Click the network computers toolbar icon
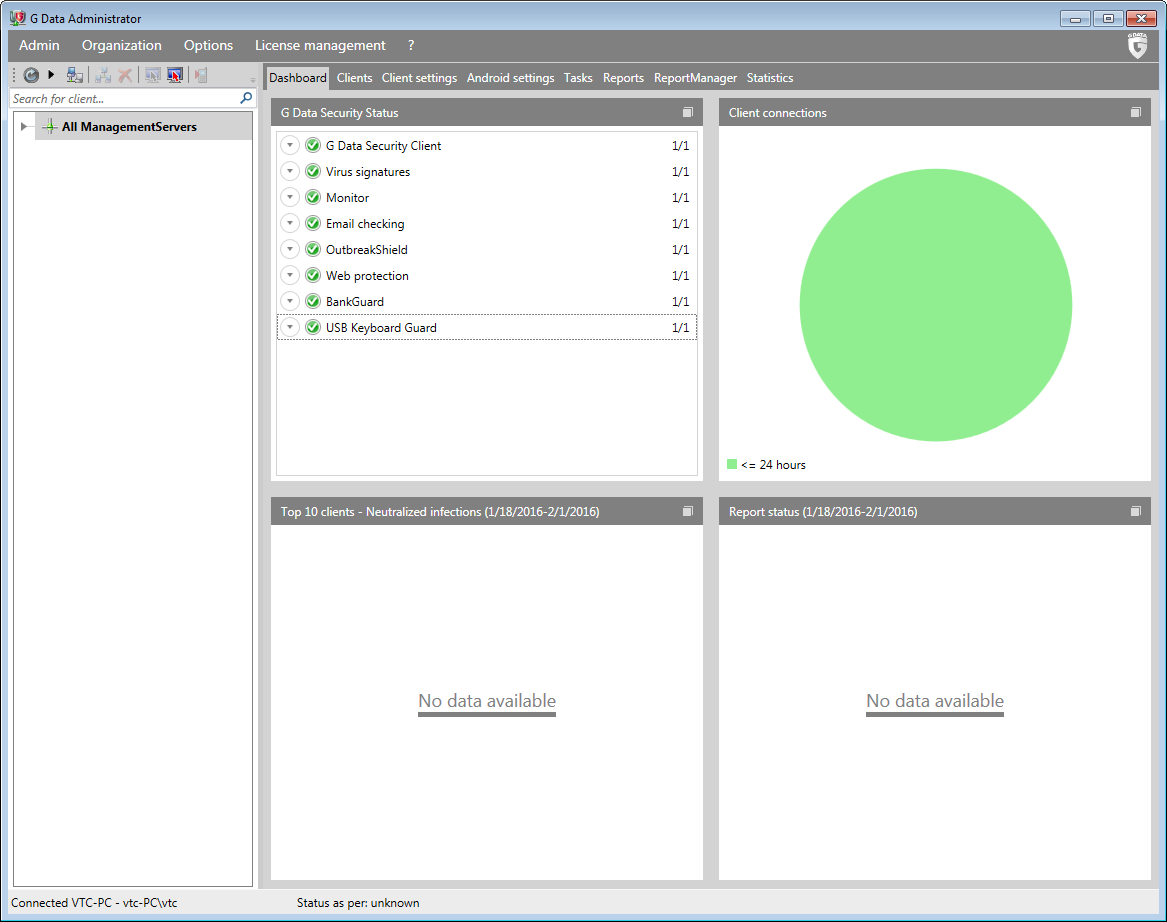This screenshot has width=1167, height=922. click(75, 75)
